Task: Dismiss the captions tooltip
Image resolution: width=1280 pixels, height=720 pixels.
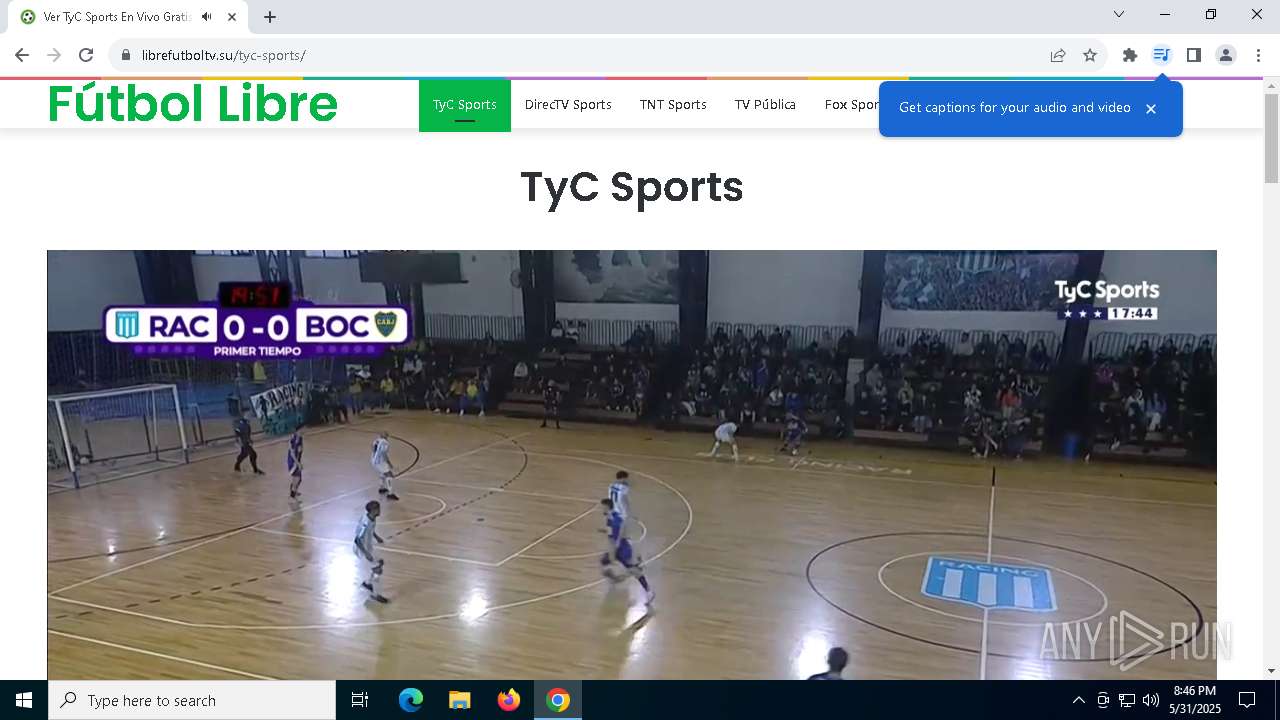Action: tap(1151, 108)
